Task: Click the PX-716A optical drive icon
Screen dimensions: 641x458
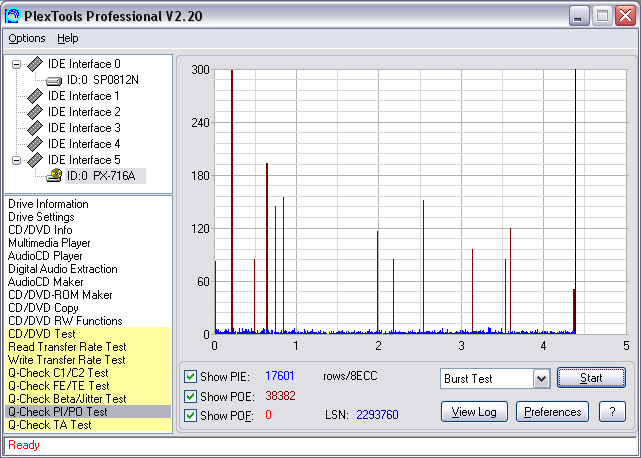Action: 54,176
